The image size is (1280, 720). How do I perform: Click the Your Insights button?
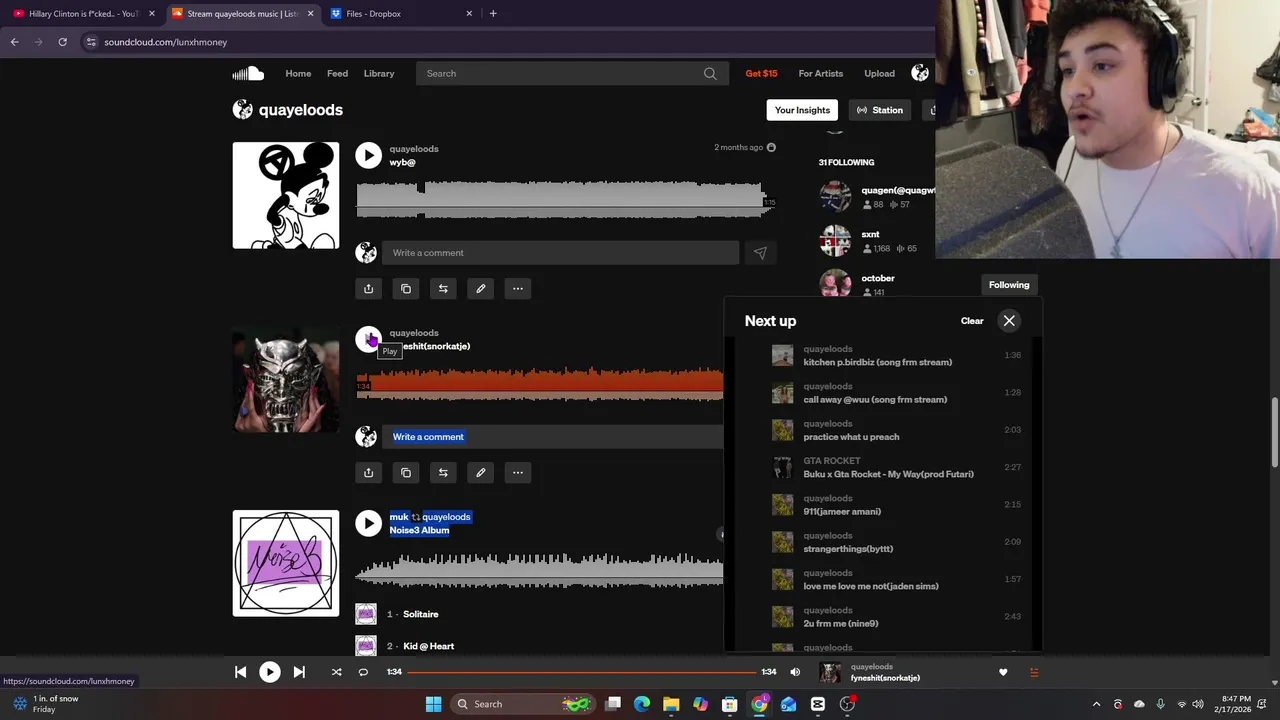coord(802,110)
